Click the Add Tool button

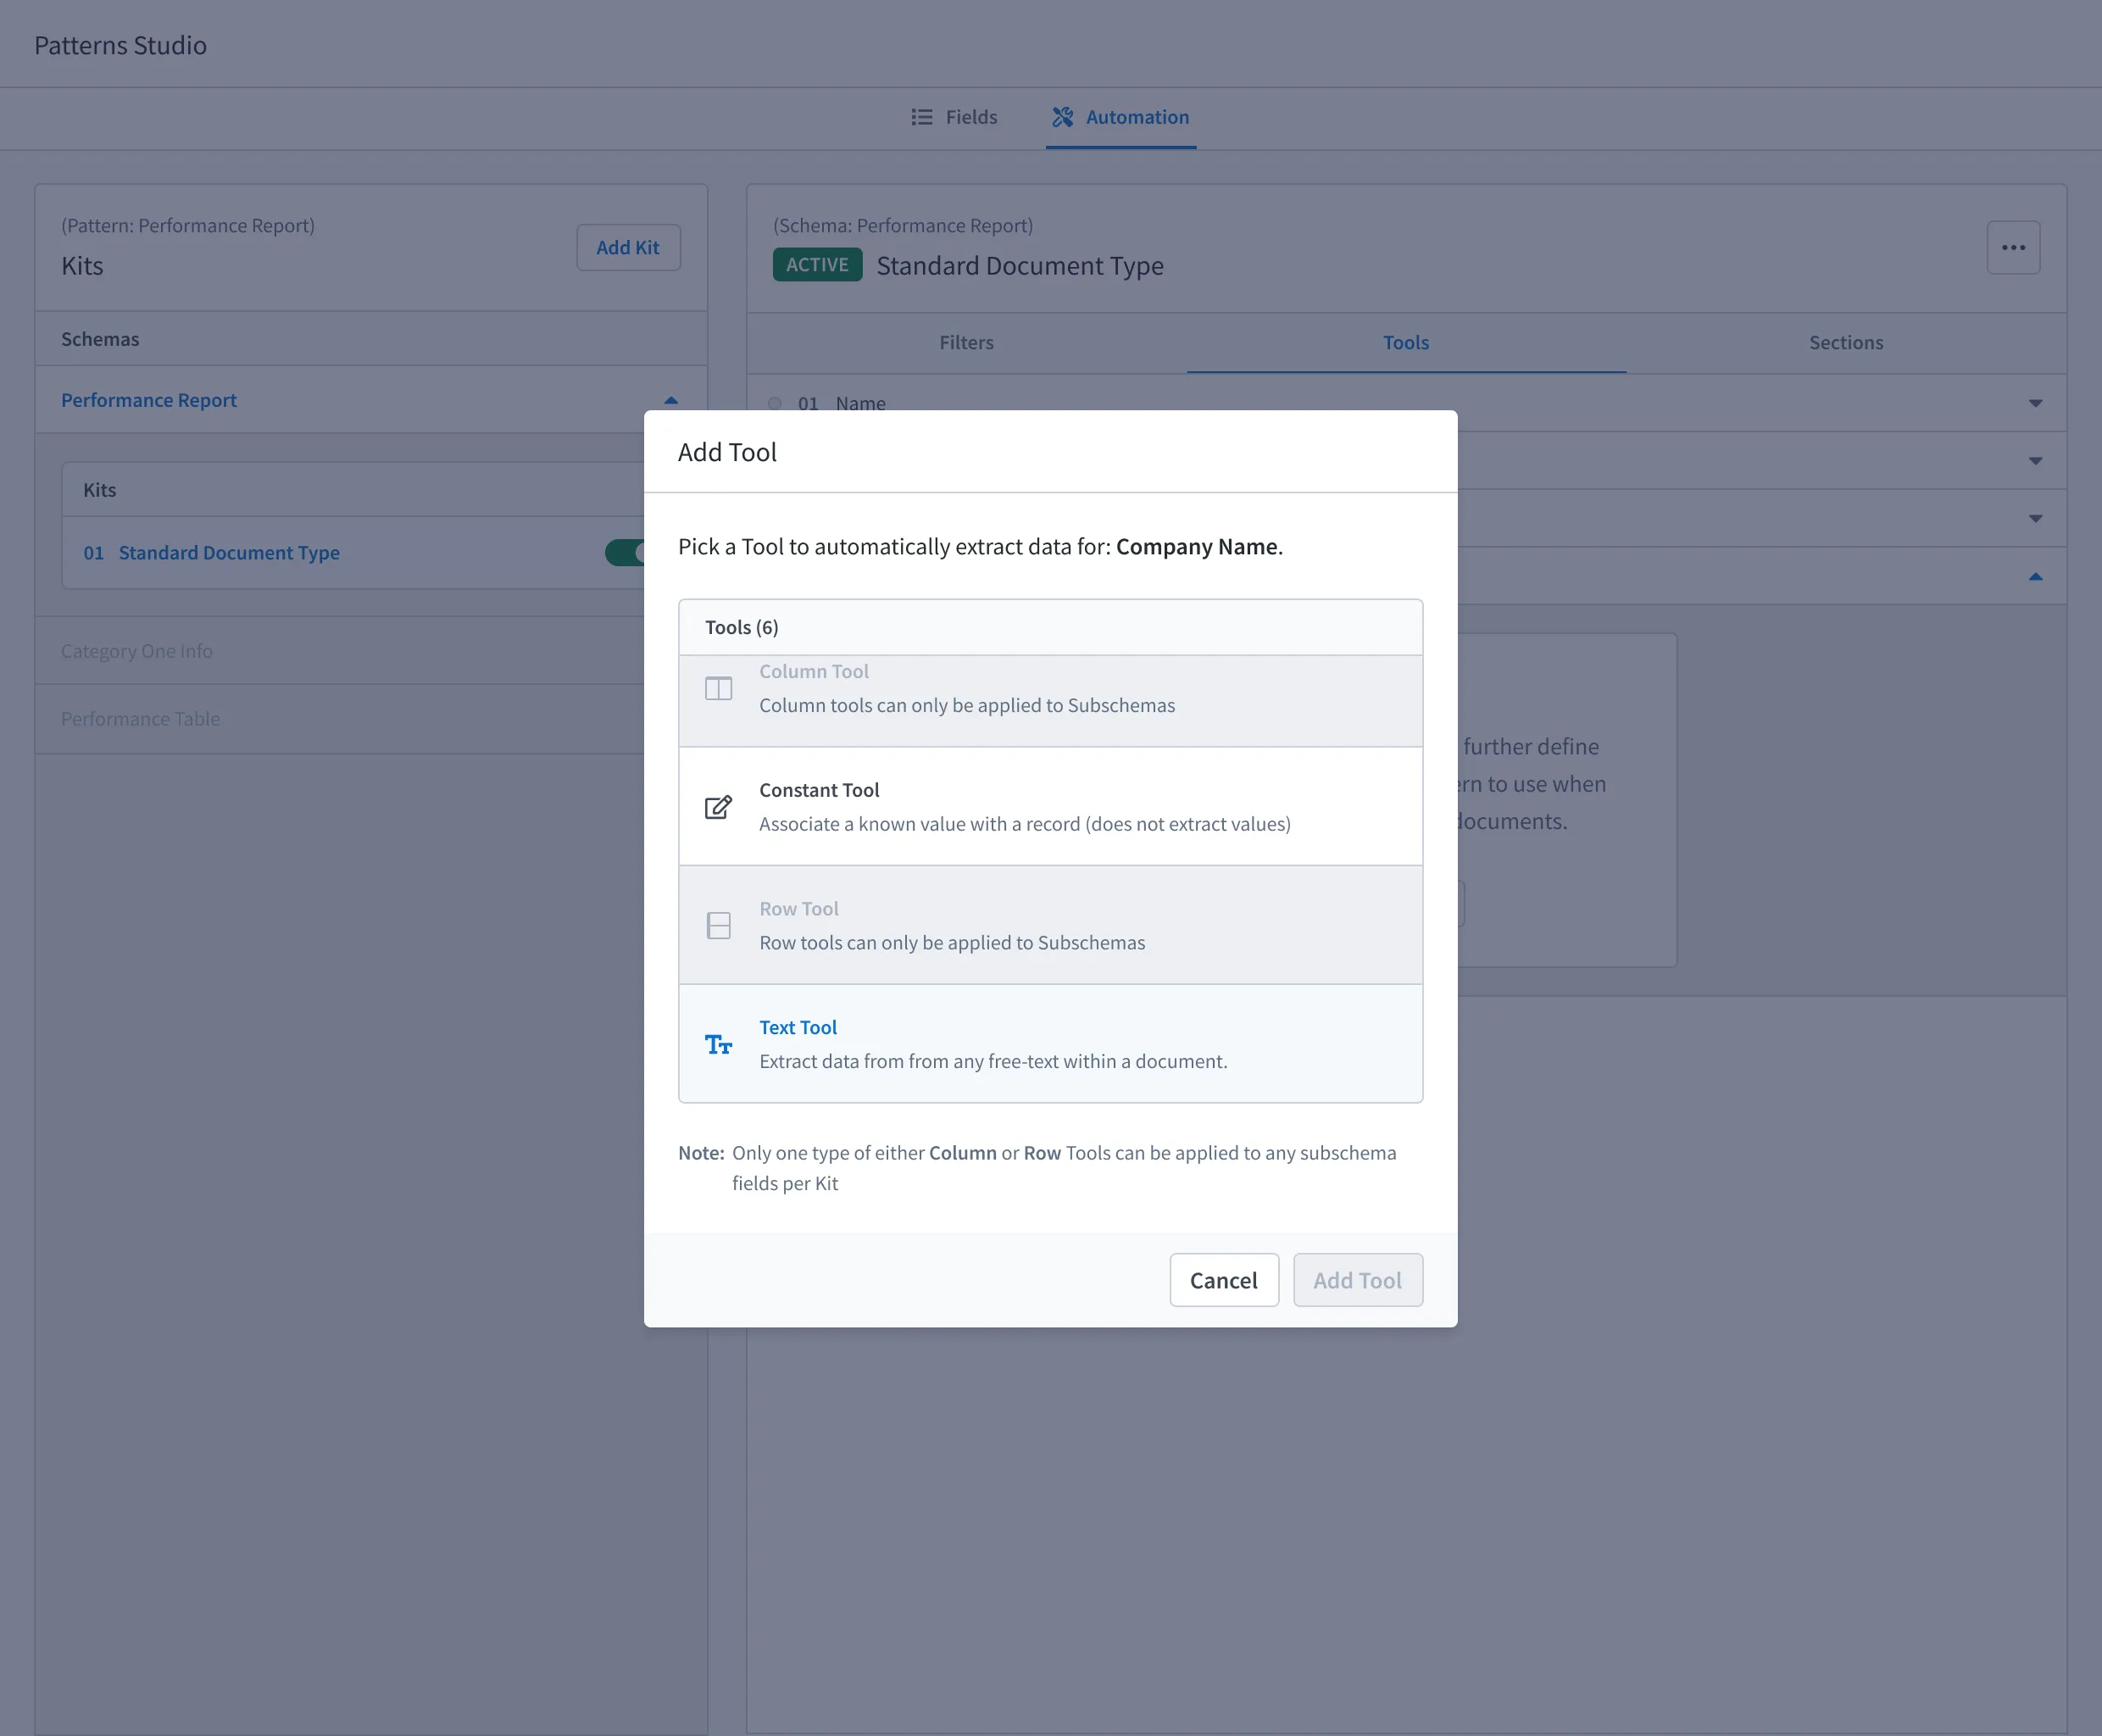[1357, 1279]
